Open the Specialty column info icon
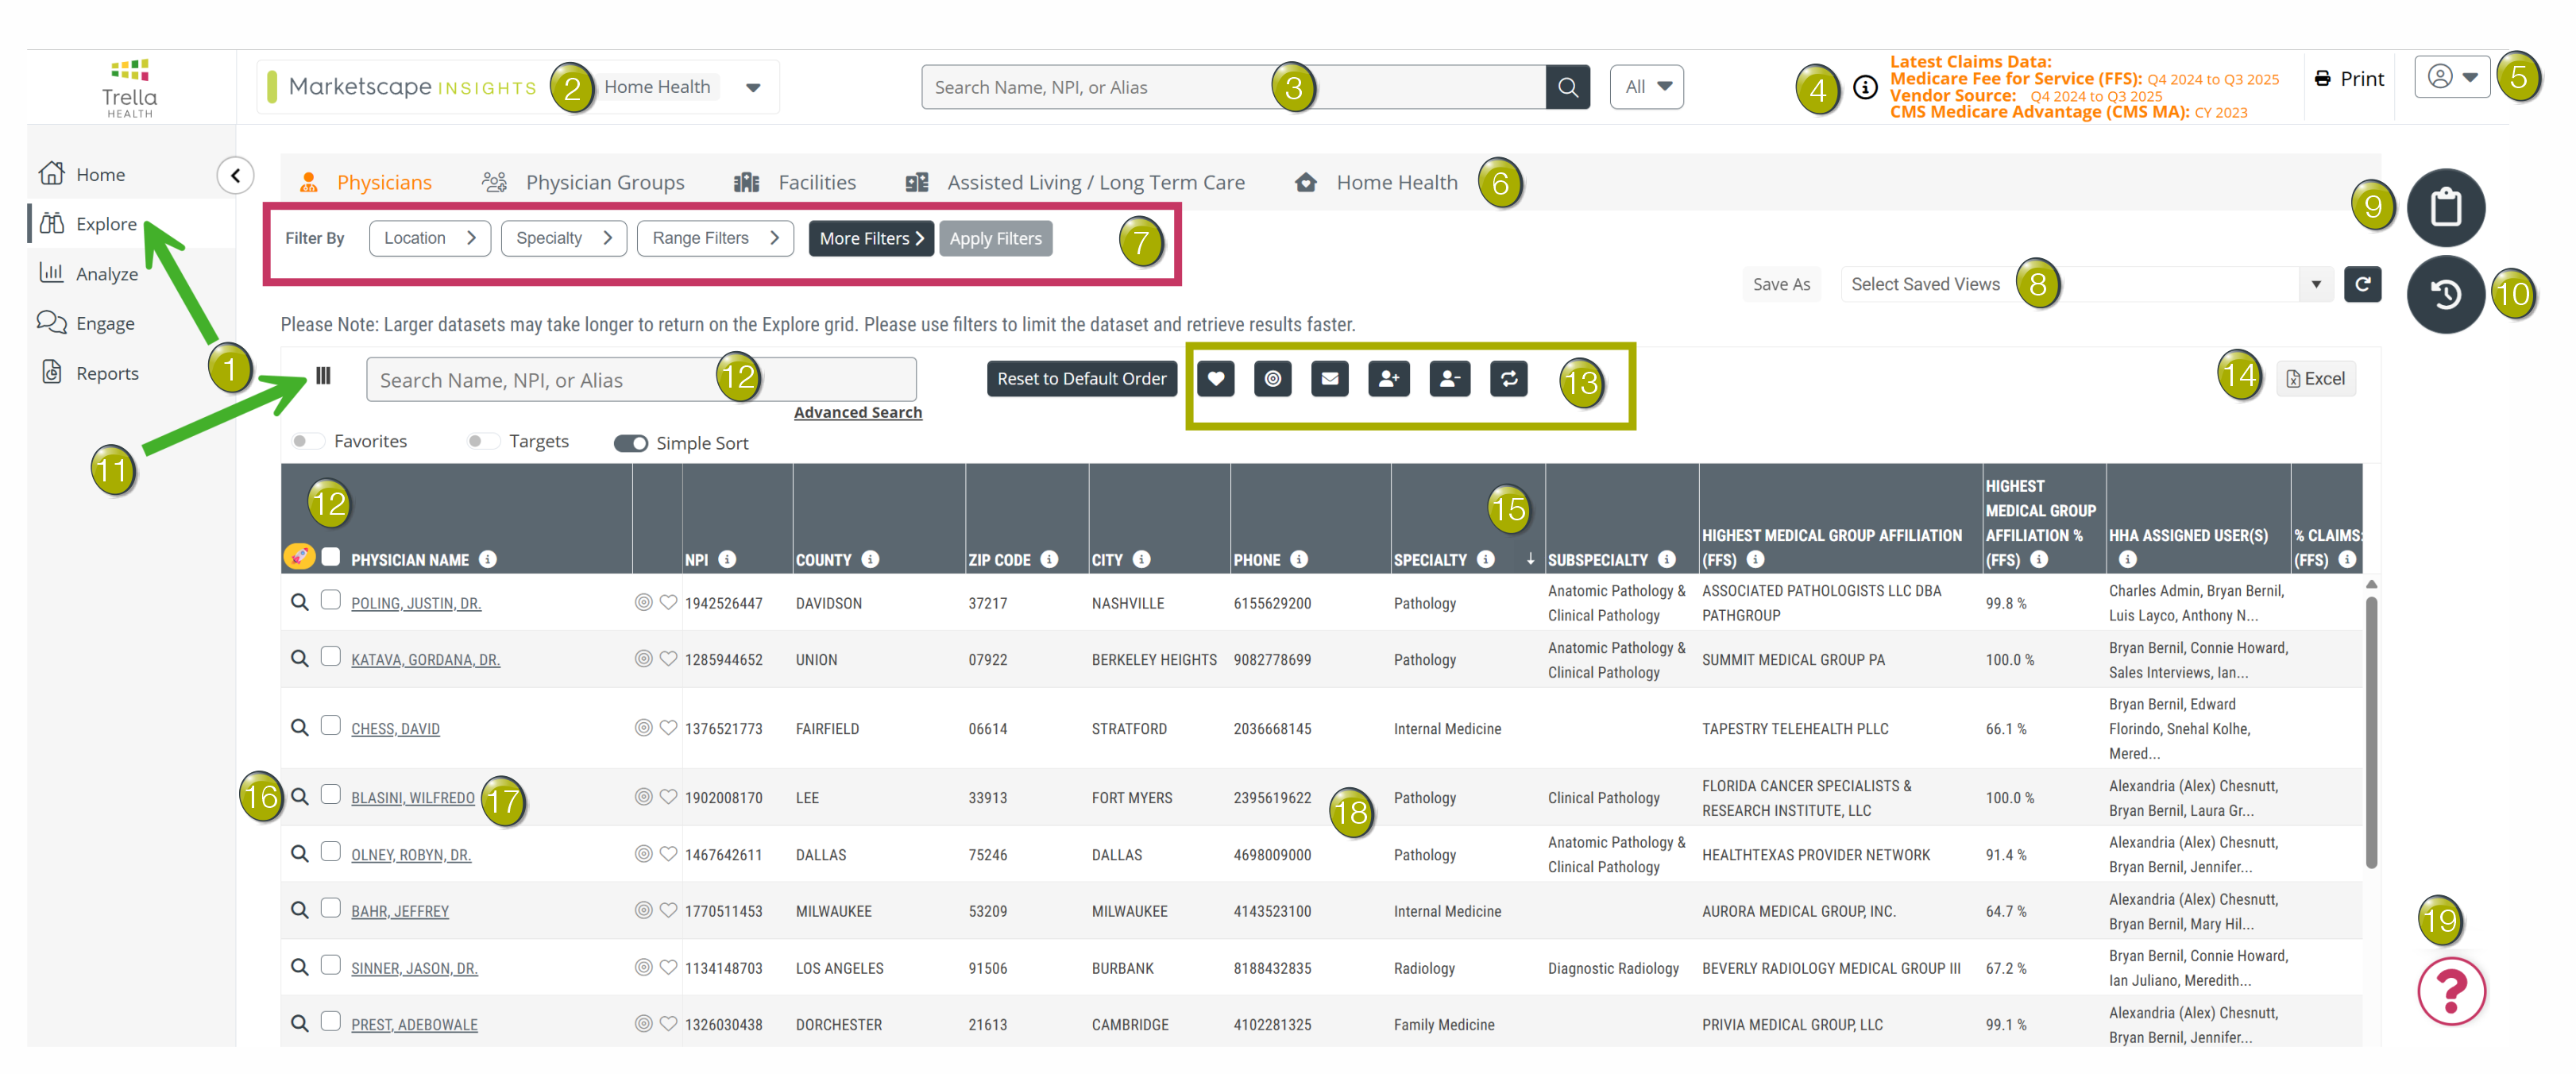 click(x=1486, y=559)
